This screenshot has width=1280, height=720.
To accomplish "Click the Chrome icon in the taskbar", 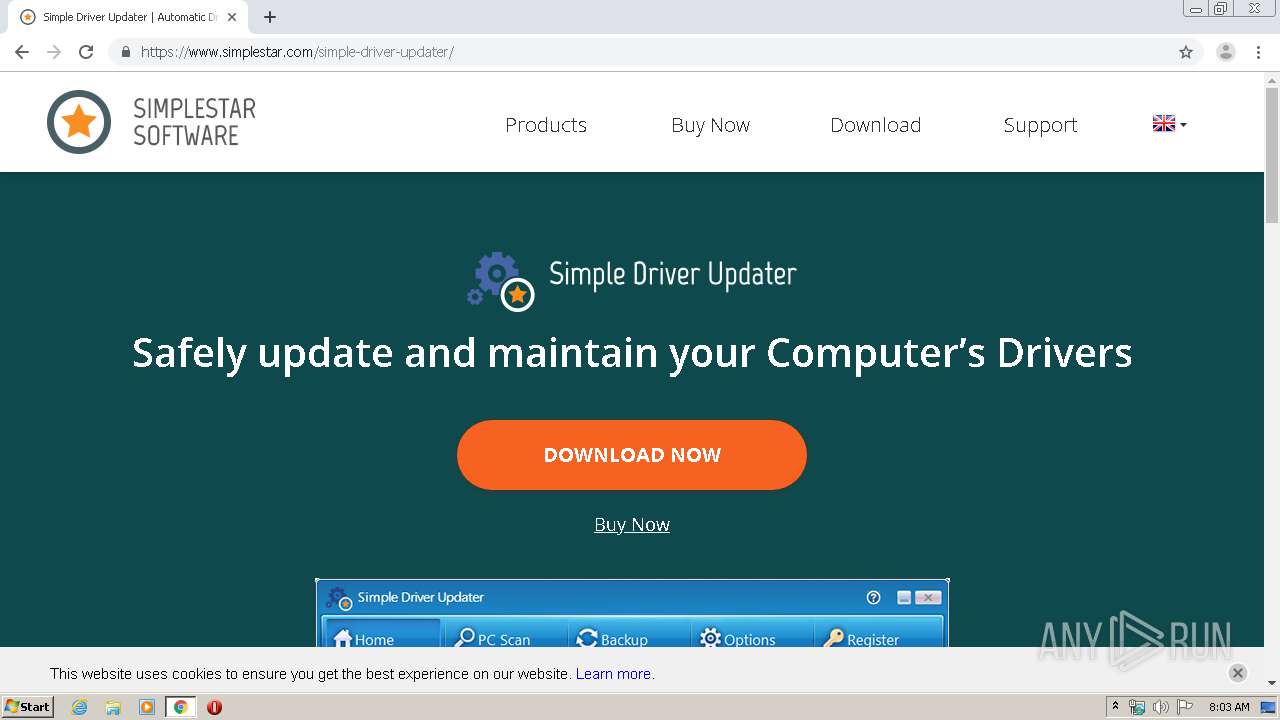I will coord(181,707).
